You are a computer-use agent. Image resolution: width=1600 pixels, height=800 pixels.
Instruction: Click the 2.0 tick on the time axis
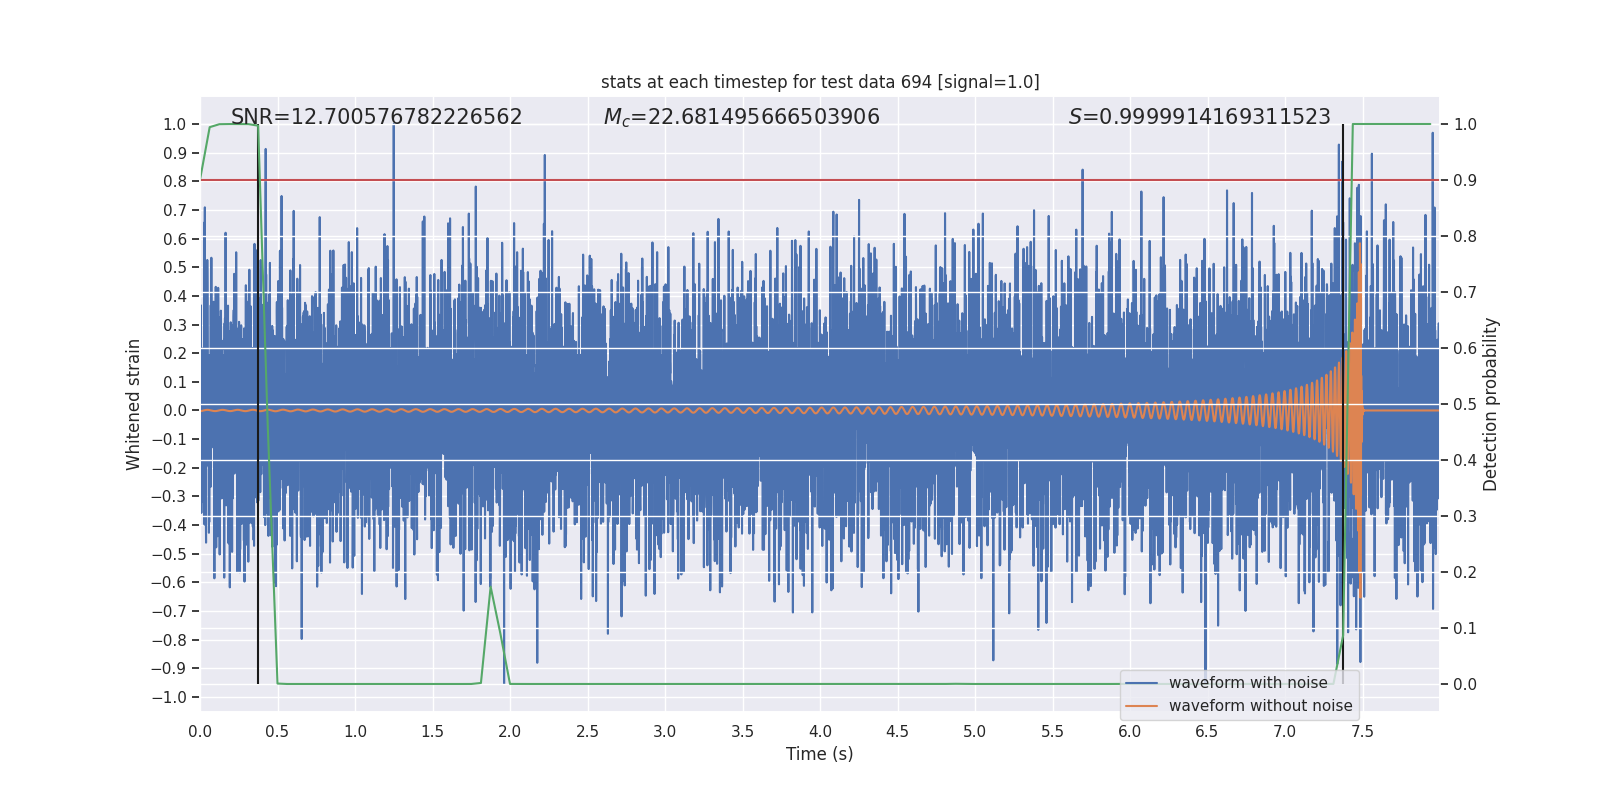click(510, 732)
